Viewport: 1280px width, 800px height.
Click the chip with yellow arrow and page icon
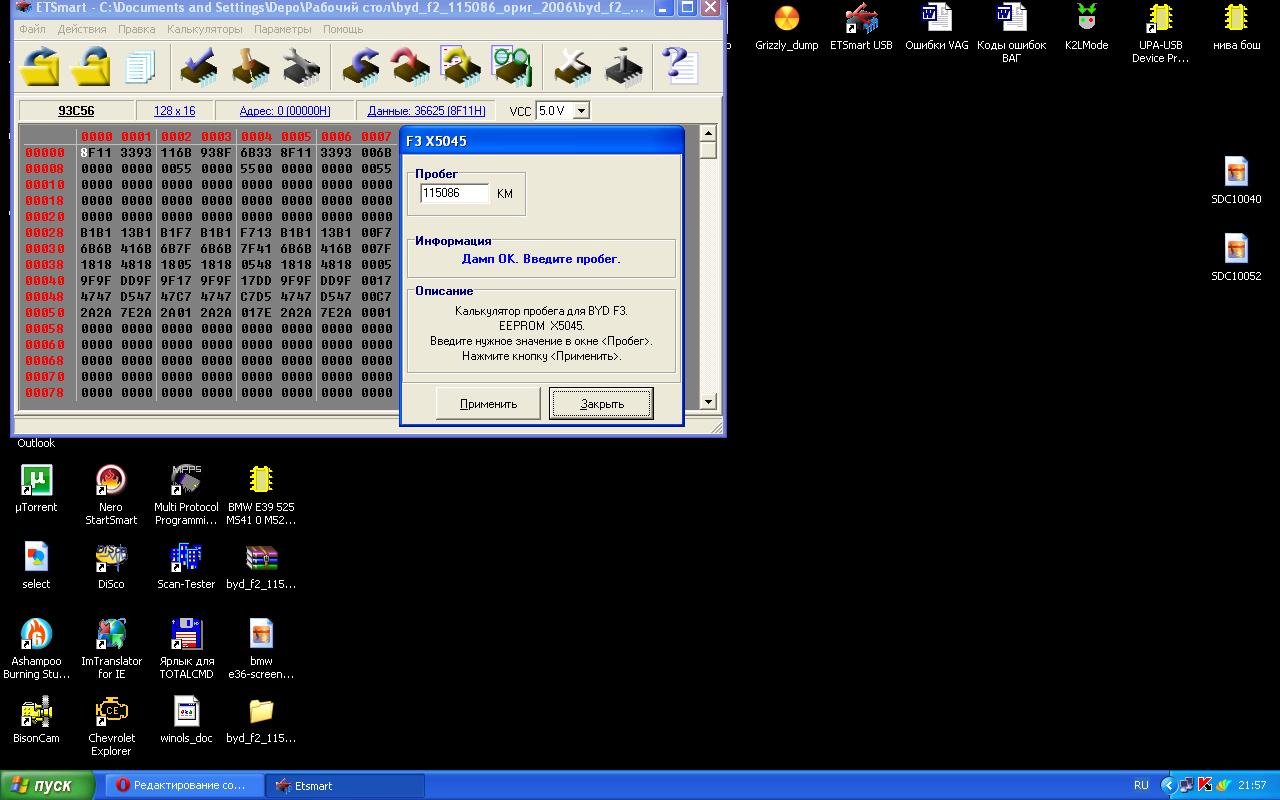pos(461,66)
